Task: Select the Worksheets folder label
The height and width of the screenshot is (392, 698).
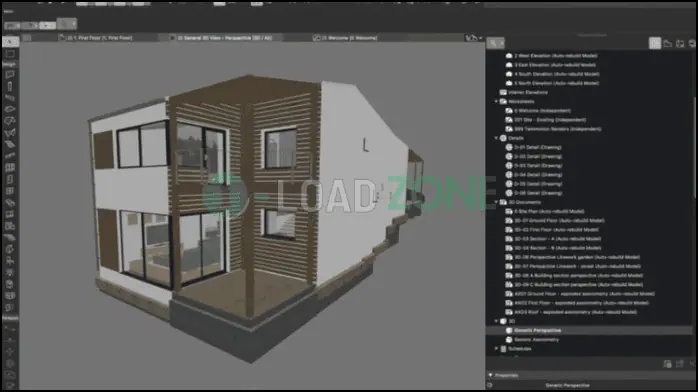Action: 521,101
